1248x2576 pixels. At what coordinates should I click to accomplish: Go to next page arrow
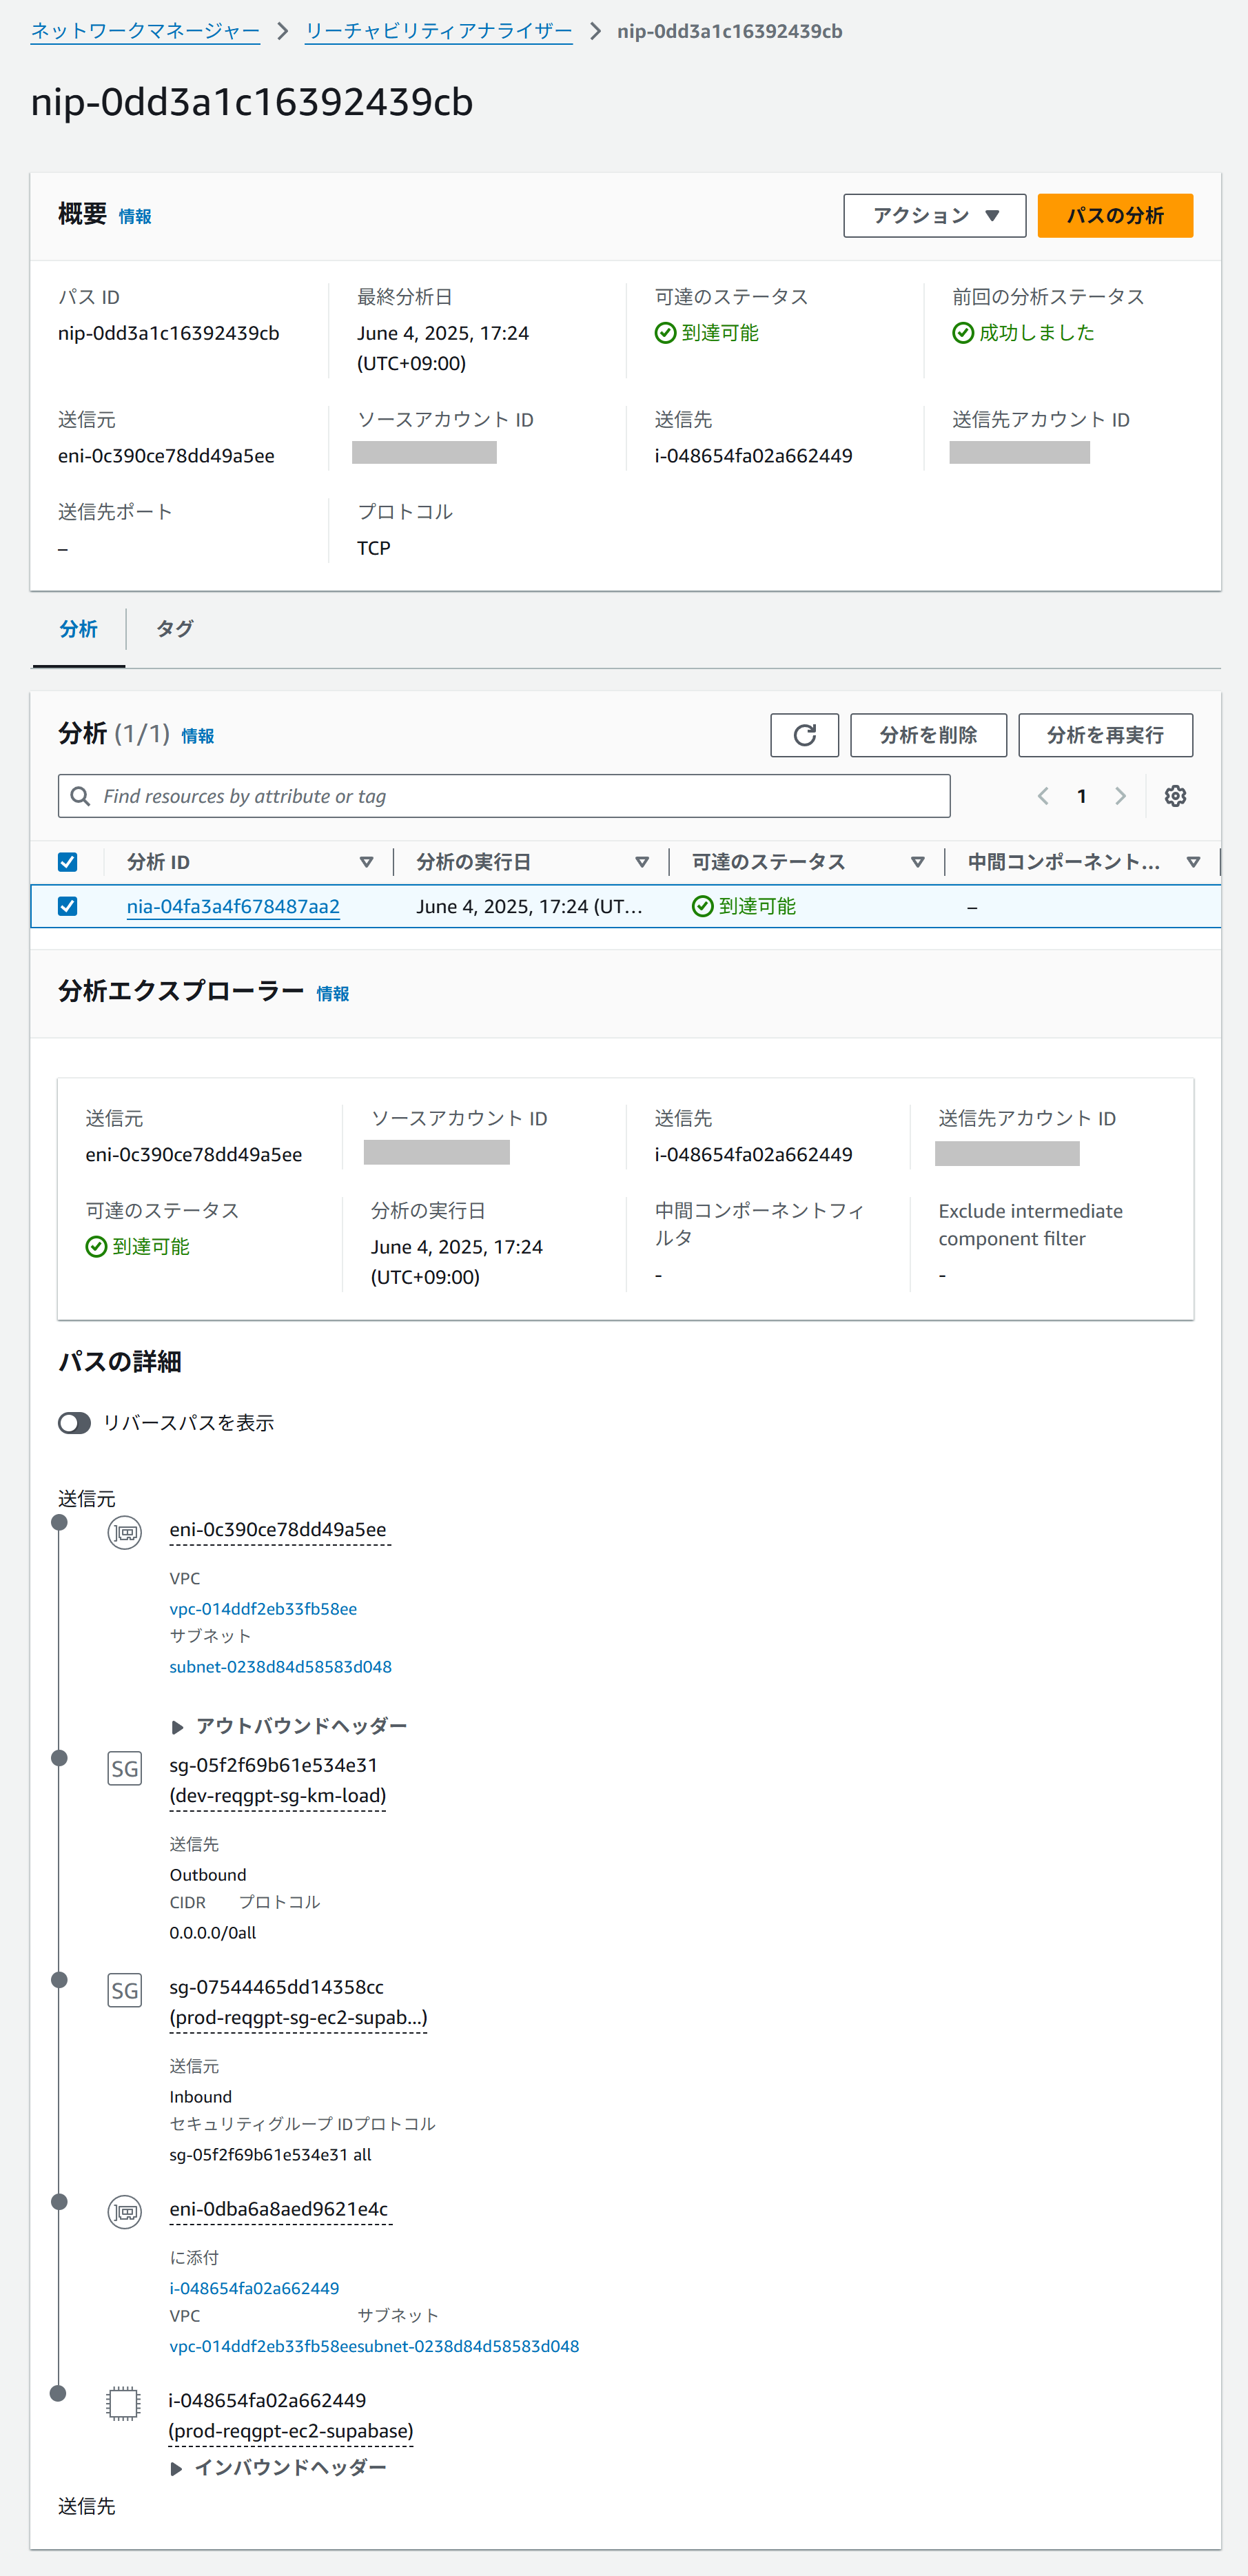pos(1120,796)
